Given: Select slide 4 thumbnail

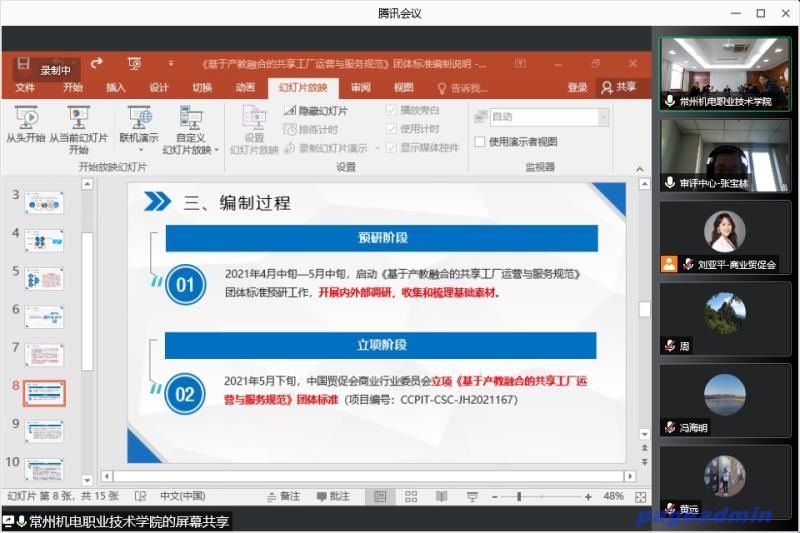Looking at the screenshot, I should pos(44,241).
